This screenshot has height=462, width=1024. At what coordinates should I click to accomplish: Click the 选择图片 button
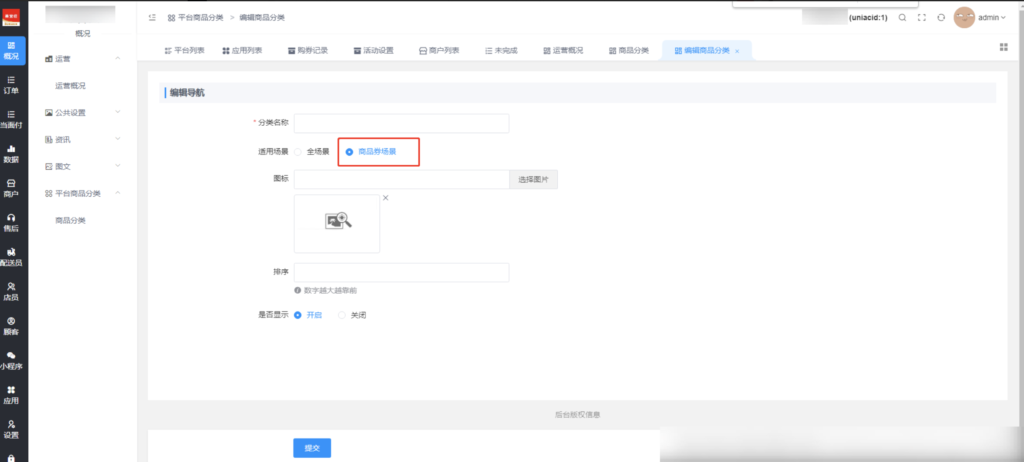pos(534,179)
